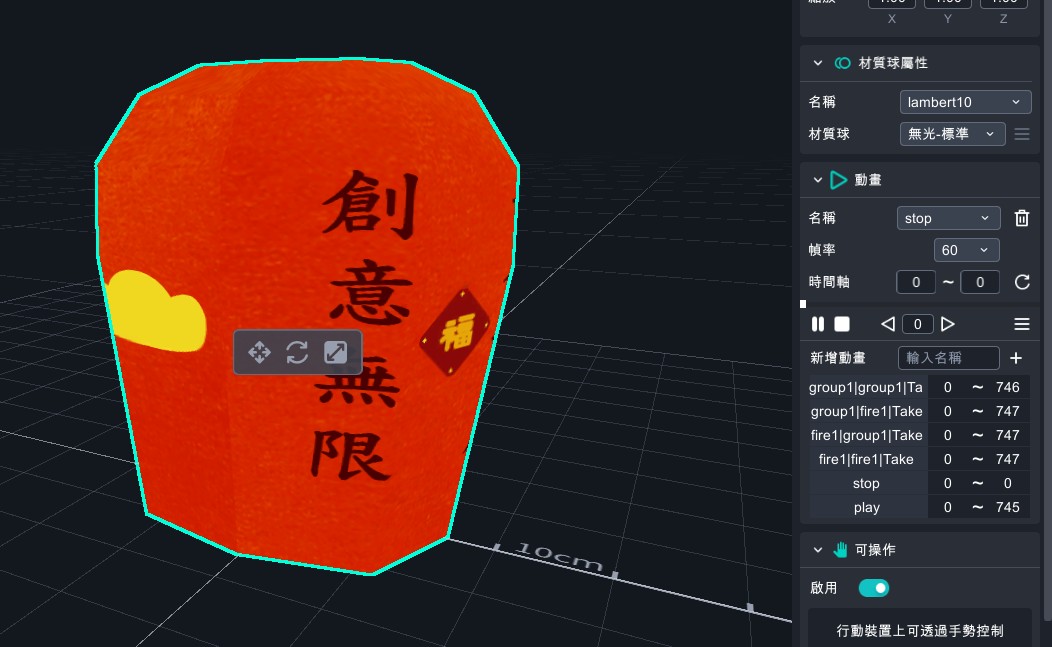Collapse the 材質球屬性 section
Screen dimensions: 1052x647
[818, 63]
